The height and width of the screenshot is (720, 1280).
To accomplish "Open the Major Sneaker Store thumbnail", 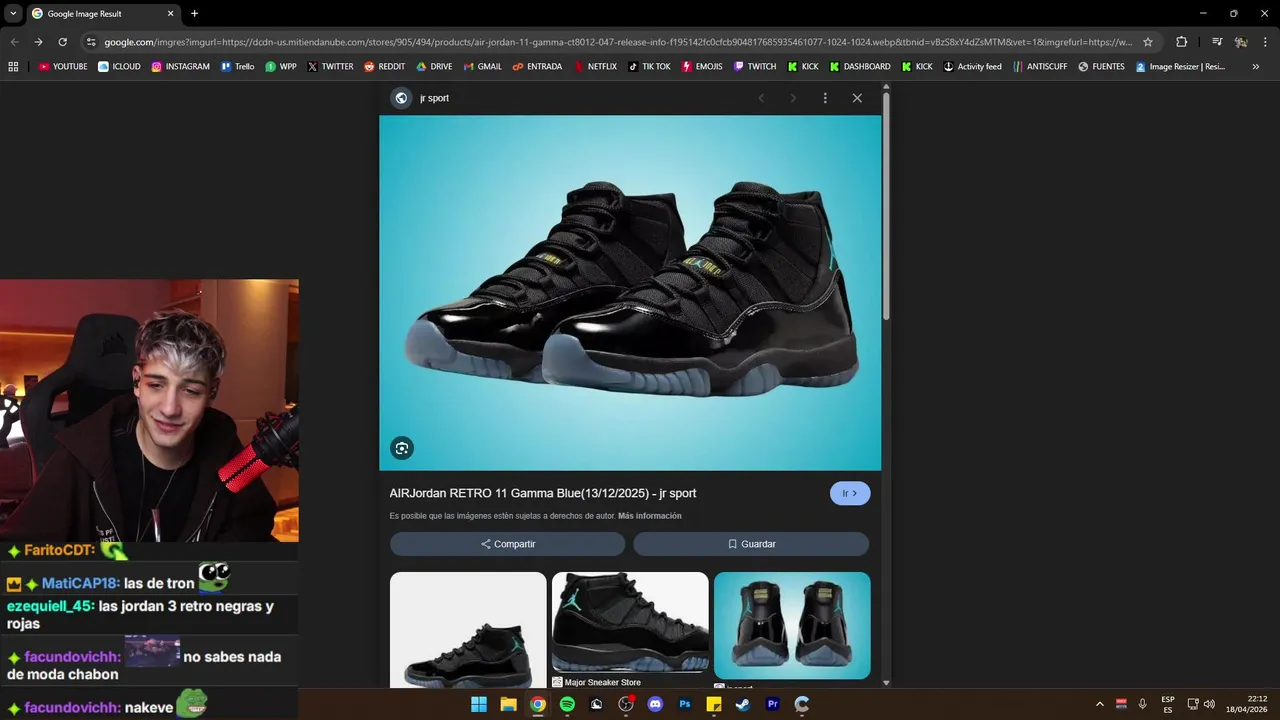I will 630,622.
